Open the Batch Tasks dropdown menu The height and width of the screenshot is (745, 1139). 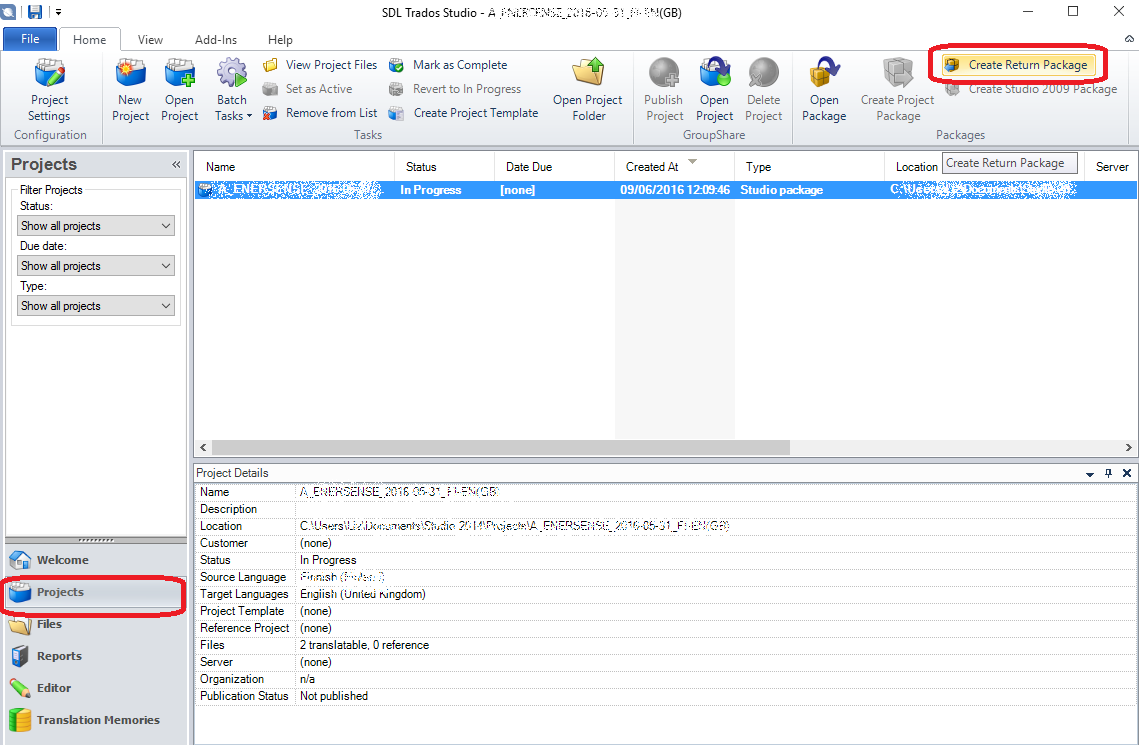(x=232, y=91)
